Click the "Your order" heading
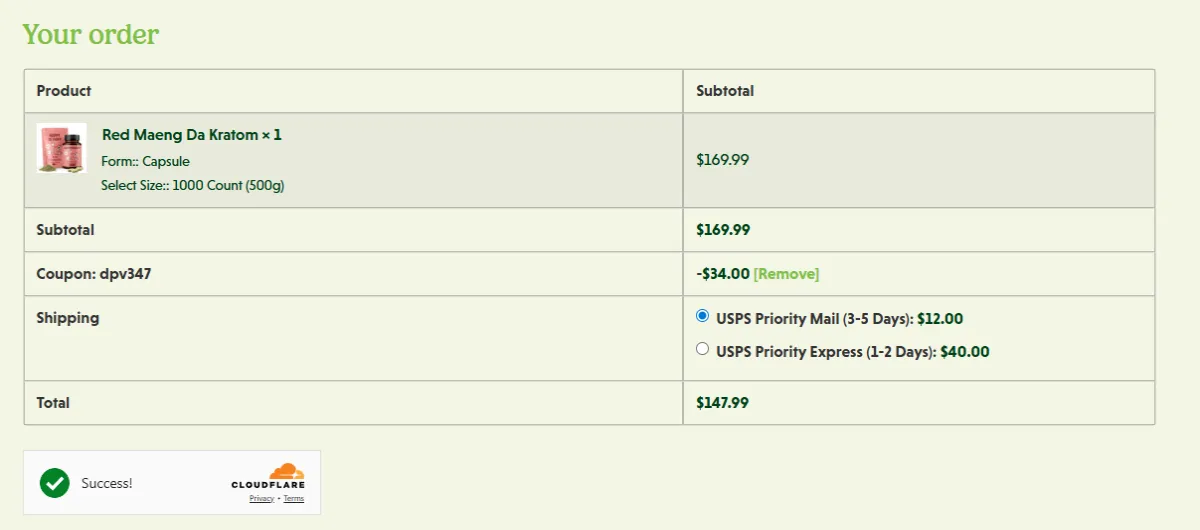The image size is (1200, 530). (90, 35)
